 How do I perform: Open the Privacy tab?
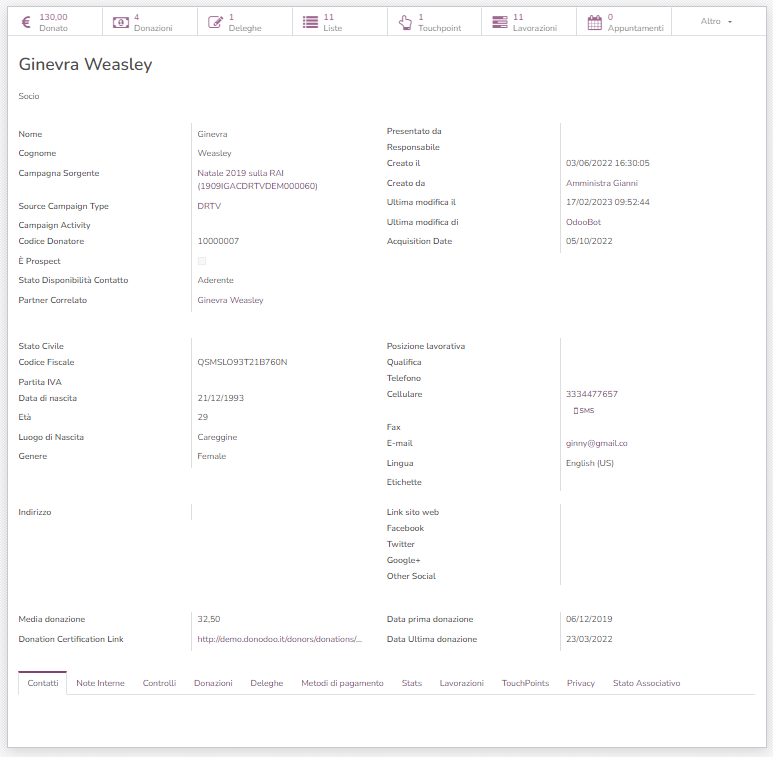tap(580, 683)
